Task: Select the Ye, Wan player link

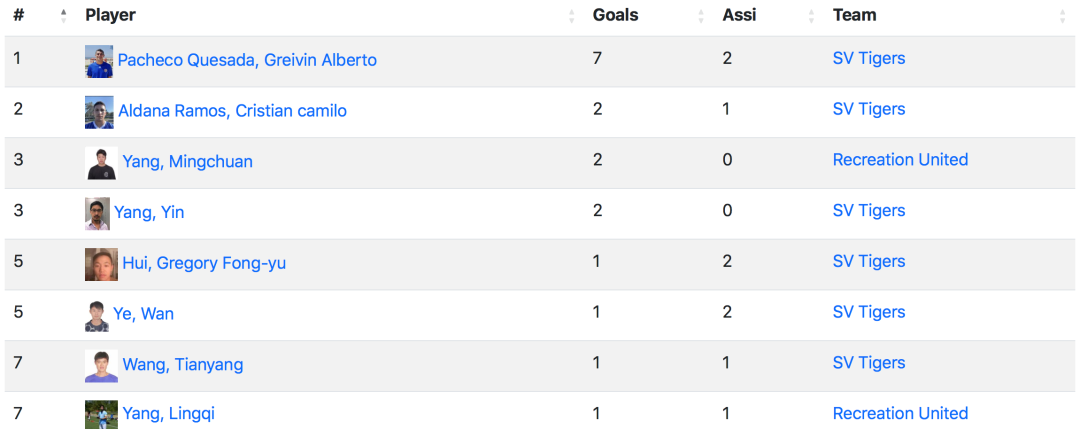Action: pyautogui.click(x=143, y=314)
